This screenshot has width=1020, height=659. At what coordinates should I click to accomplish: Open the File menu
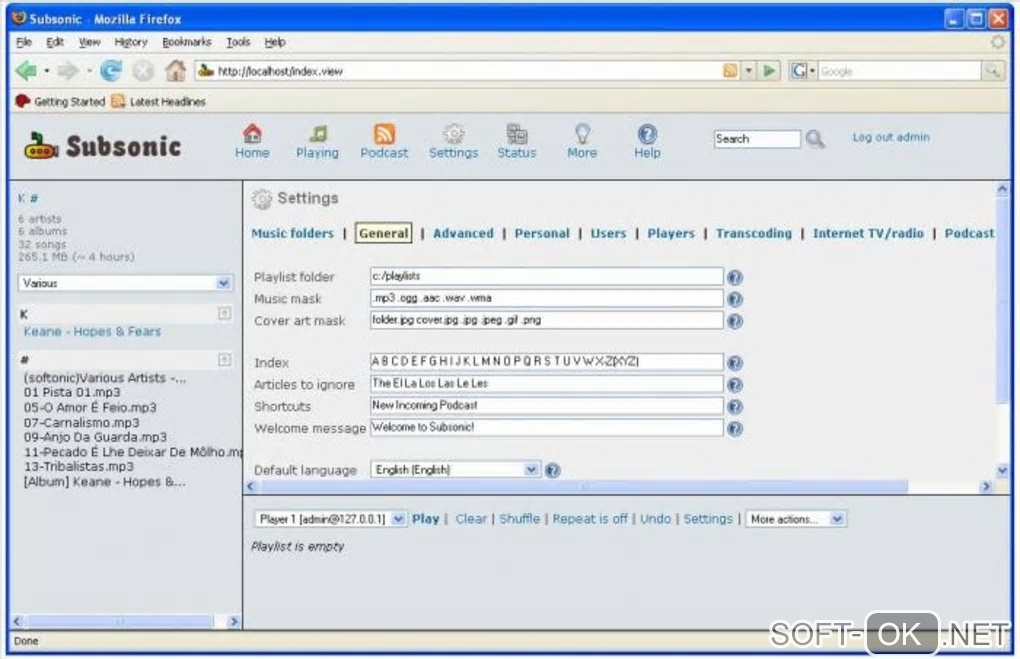24,42
